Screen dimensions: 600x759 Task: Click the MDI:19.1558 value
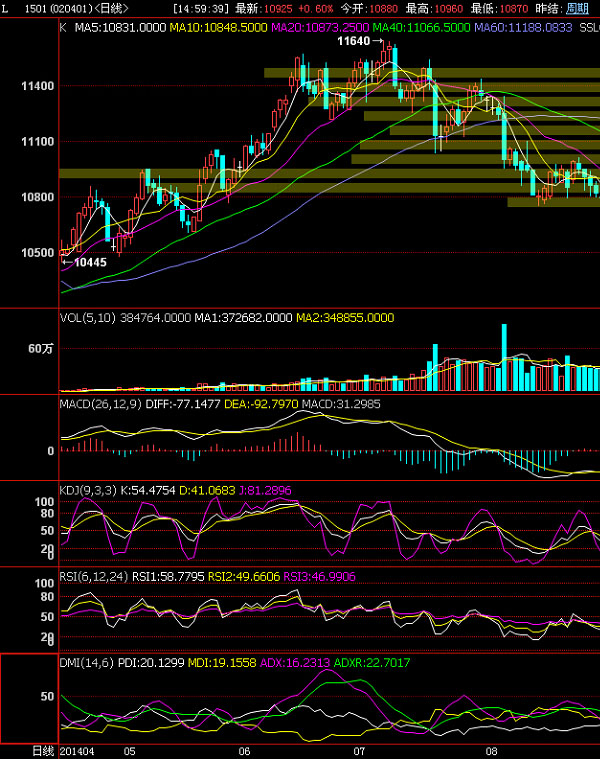[222, 663]
